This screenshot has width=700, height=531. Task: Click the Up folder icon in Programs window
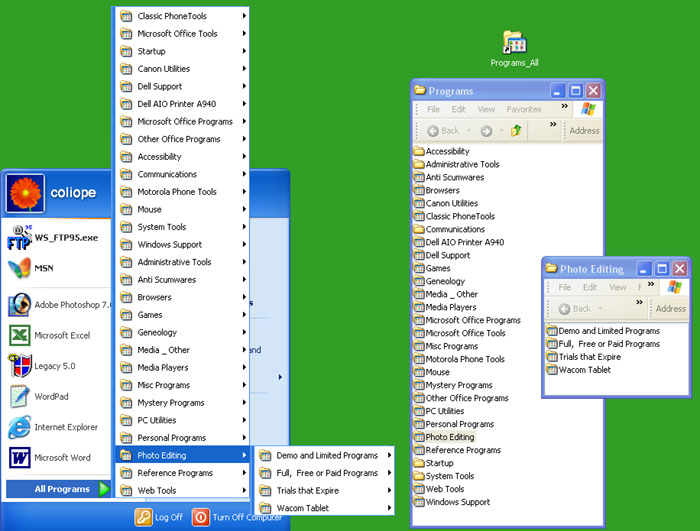tap(517, 130)
